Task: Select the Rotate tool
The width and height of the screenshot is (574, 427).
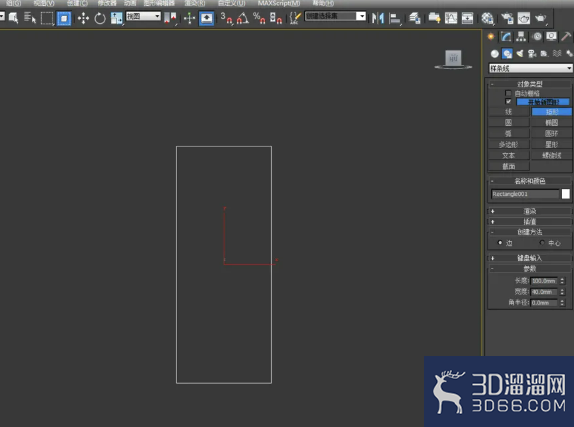Action: [100, 18]
